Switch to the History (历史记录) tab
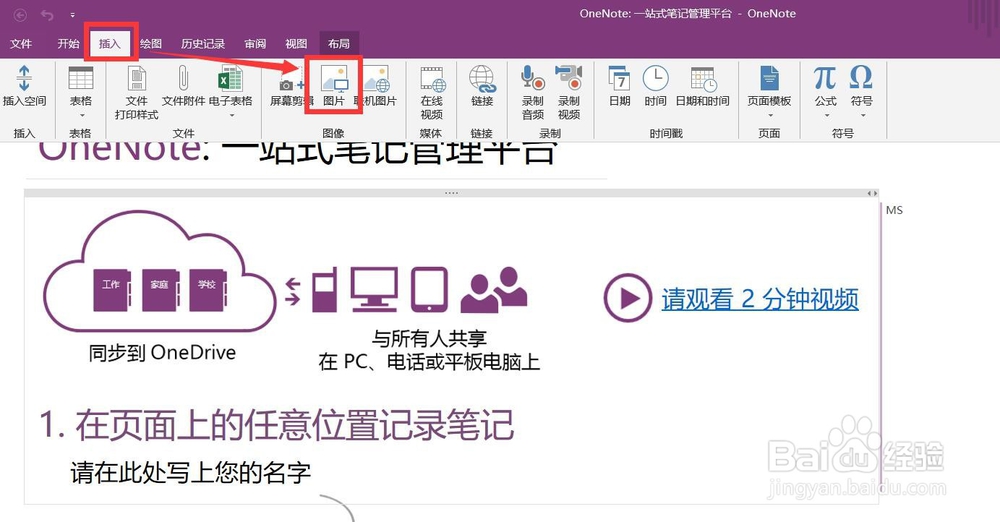1000x522 pixels. [203, 43]
